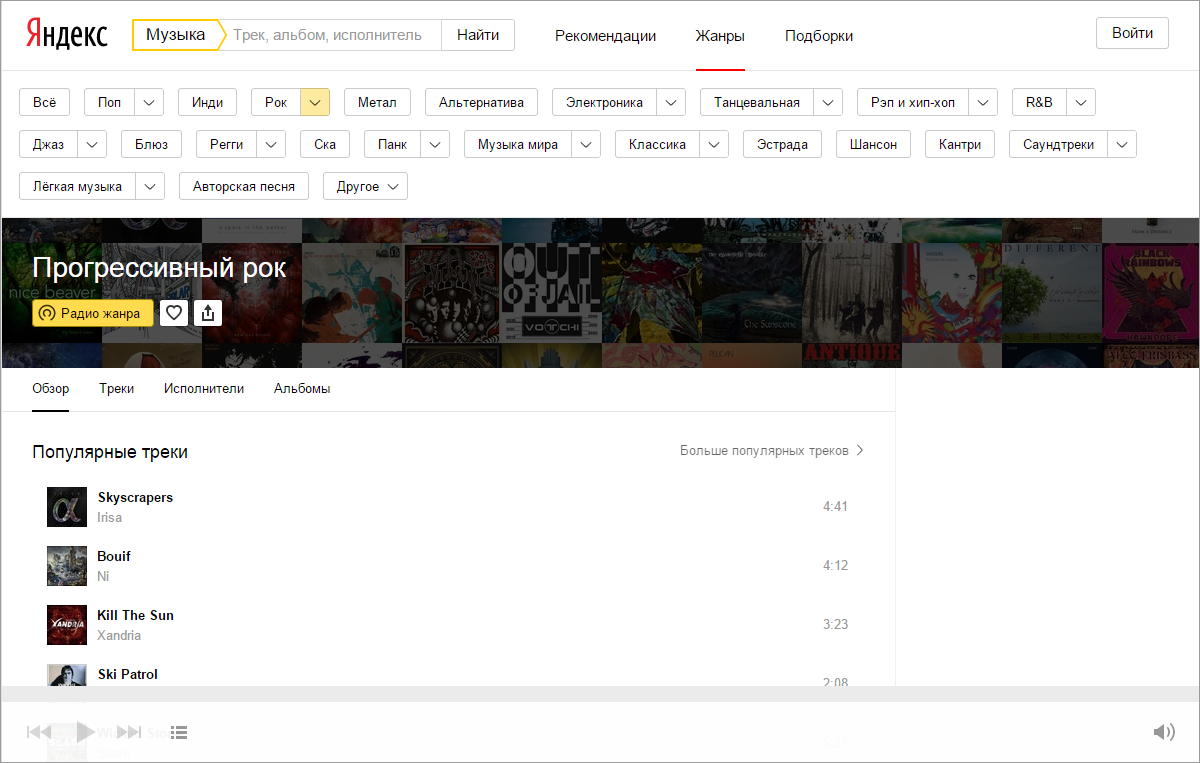Expand the Панк genre dropdown arrow
This screenshot has width=1200, height=763.
[x=435, y=144]
